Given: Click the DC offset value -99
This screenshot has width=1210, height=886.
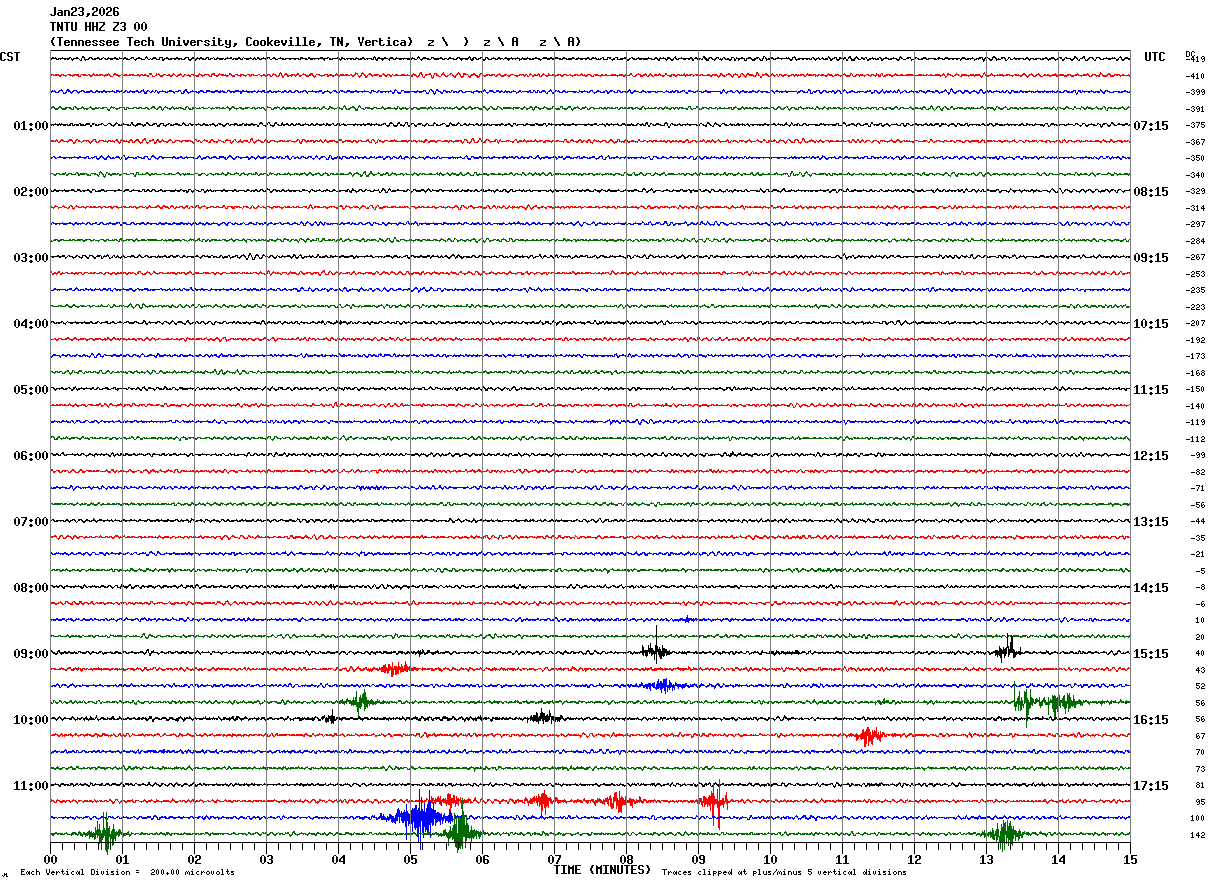Looking at the screenshot, I should (1198, 455).
